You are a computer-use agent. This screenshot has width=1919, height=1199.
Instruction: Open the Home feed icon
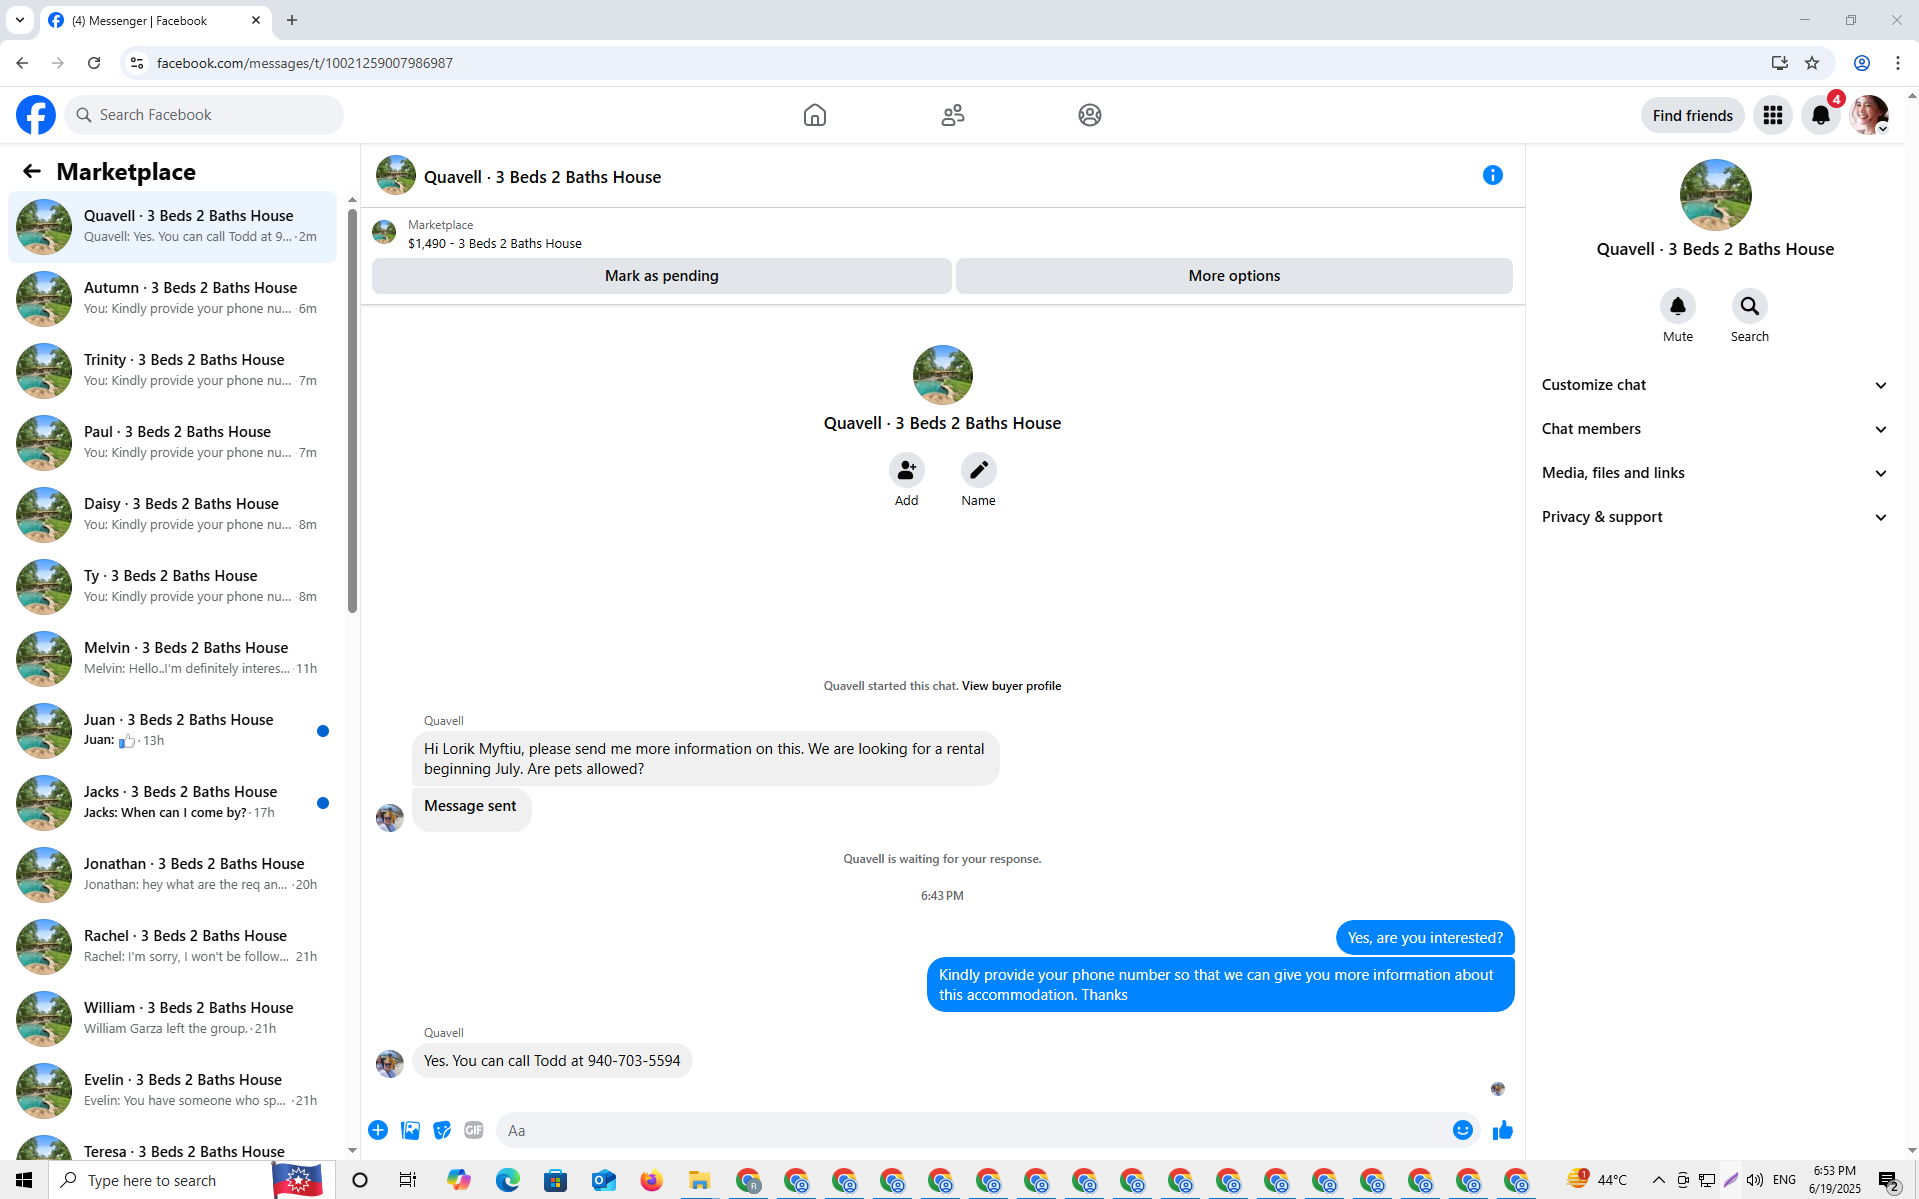click(815, 115)
